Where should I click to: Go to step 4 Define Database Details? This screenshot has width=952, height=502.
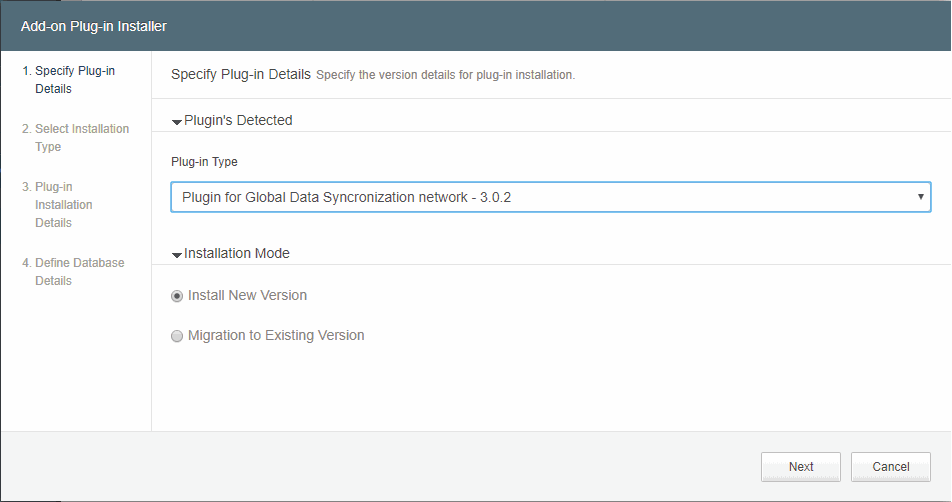point(73,272)
